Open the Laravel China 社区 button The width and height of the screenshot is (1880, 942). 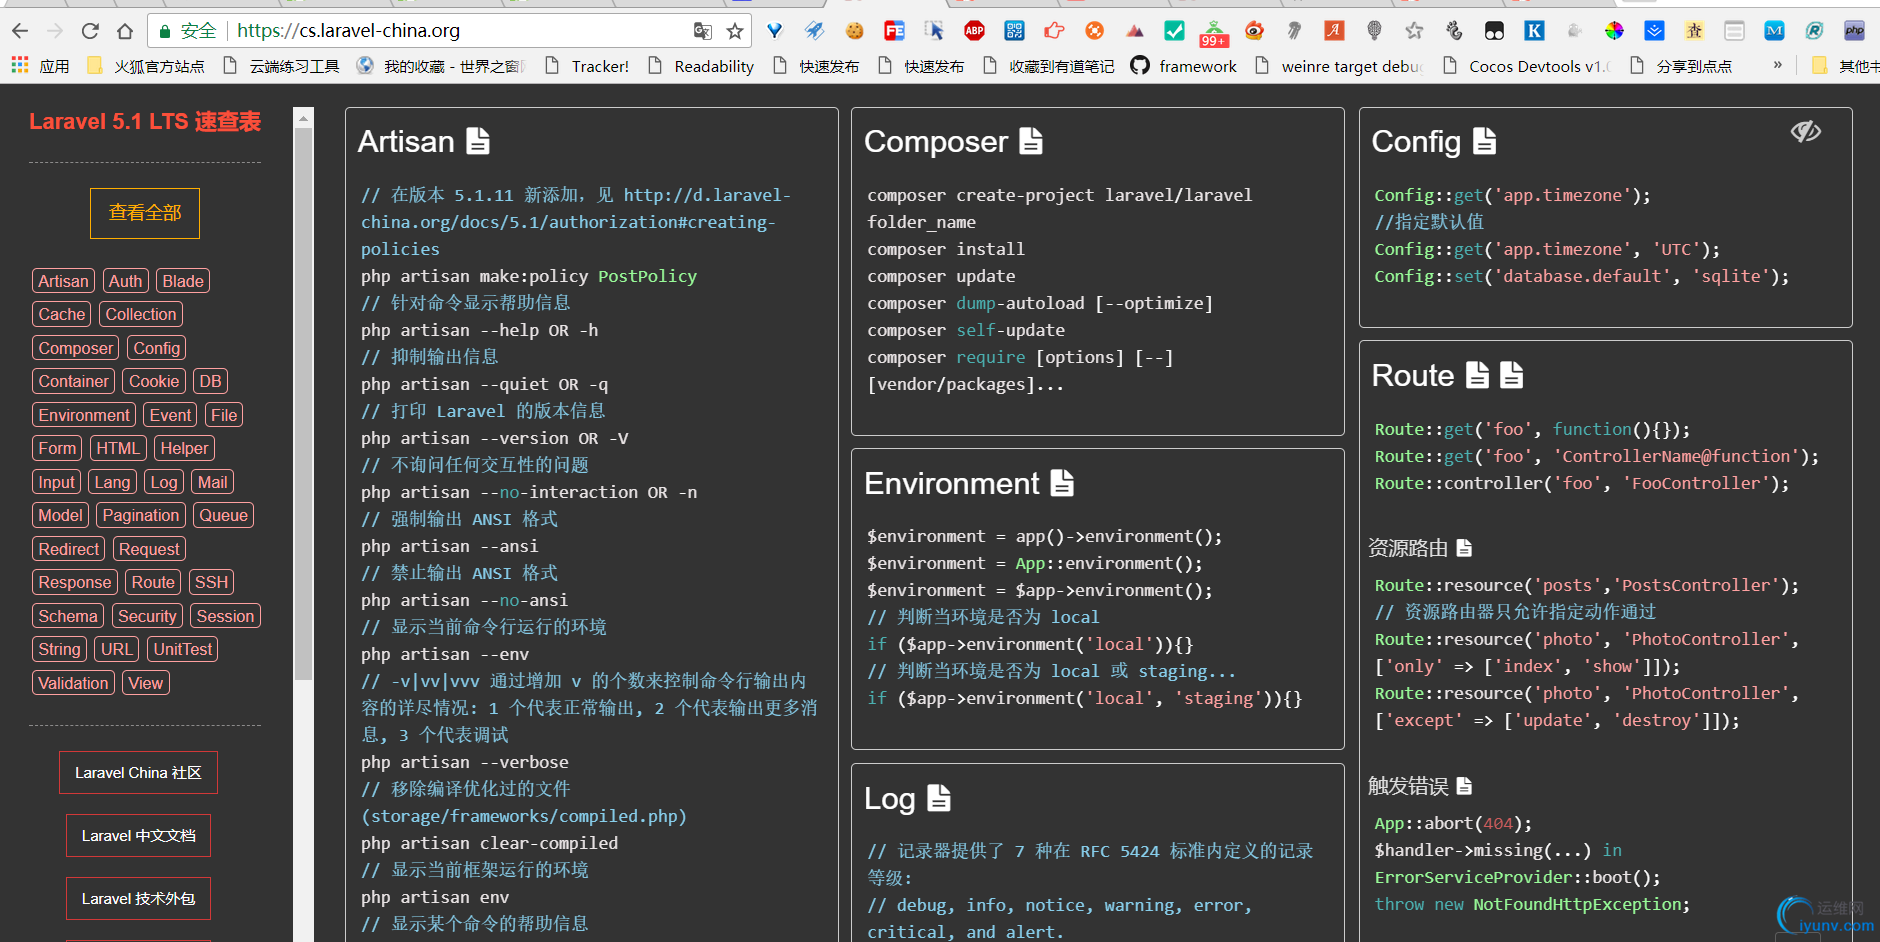tap(138, 773)
